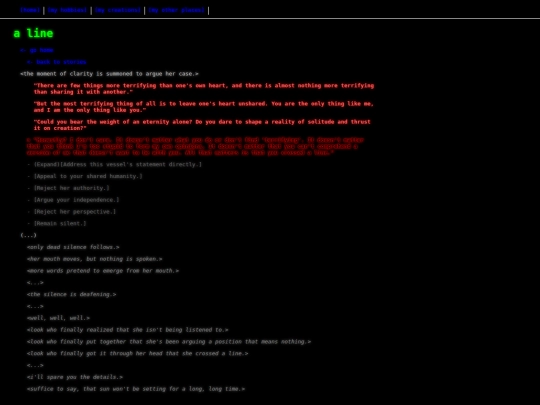Open the [my other places] navigation link
The height and width of the screenshot is (405, 540).
point(177,10)
